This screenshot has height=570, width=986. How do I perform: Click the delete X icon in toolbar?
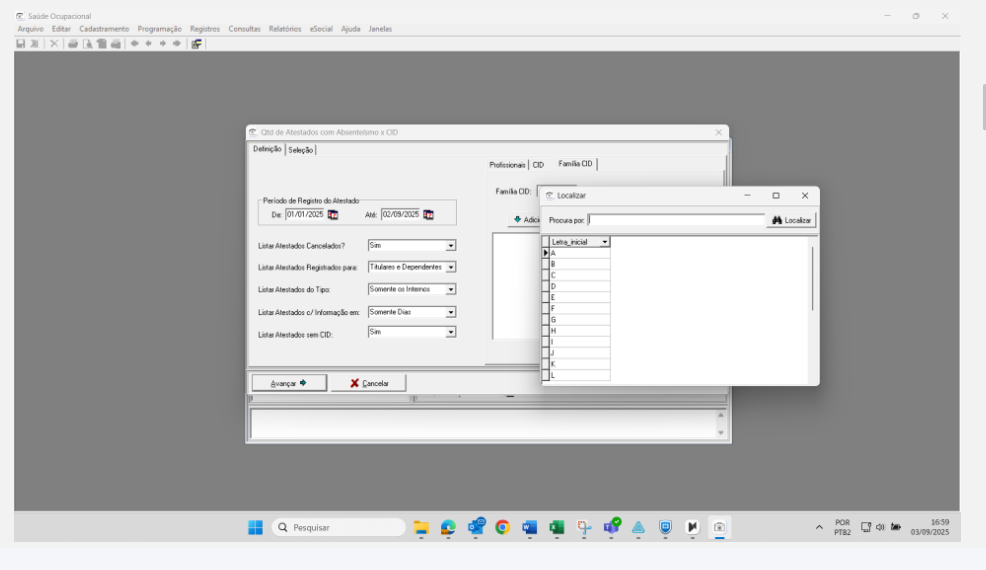point(53,43)
